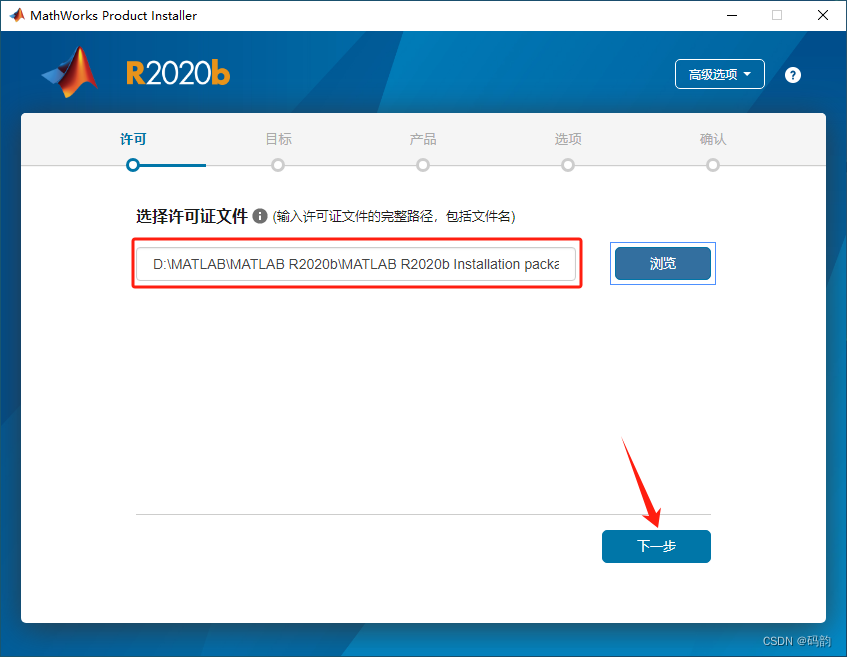Click the MathWorks logo in the title bar
The height and width of the screenshot is (657, 847).
[x=16, y=14]
